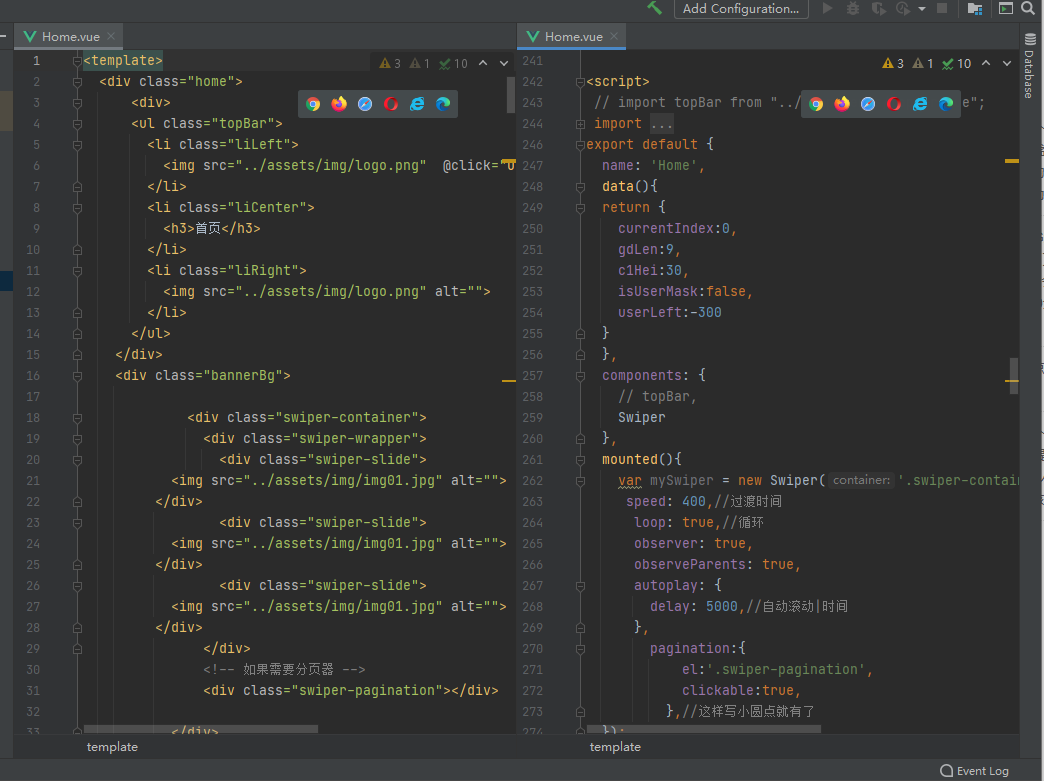Viewport: 1044px width, 781px height.
Task: Jump to next highlighted error in left editor
Action: 505,63
